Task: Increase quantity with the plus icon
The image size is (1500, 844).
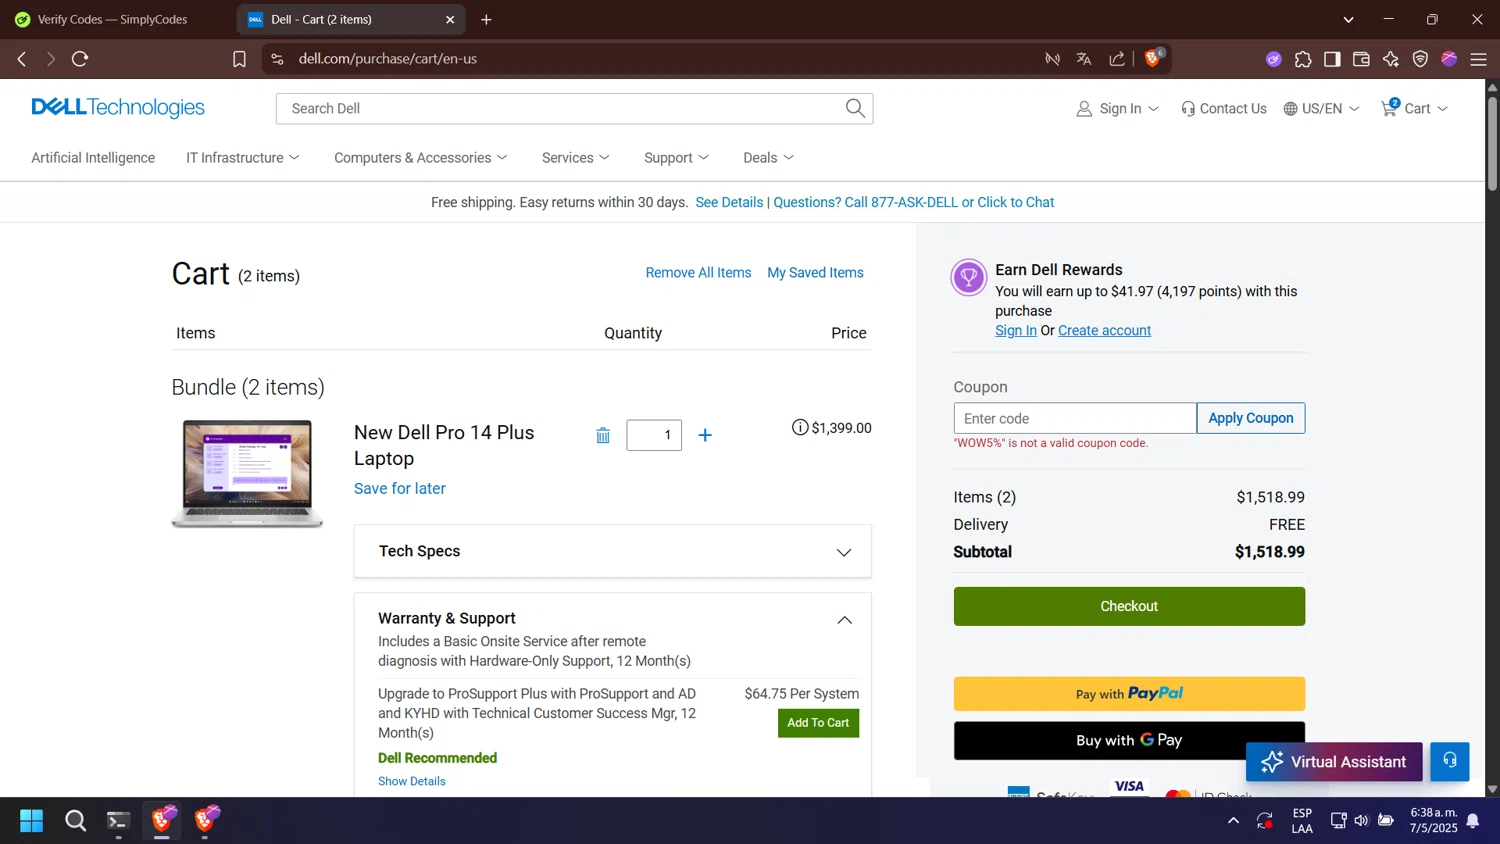Action: click(x=705, y=435)
